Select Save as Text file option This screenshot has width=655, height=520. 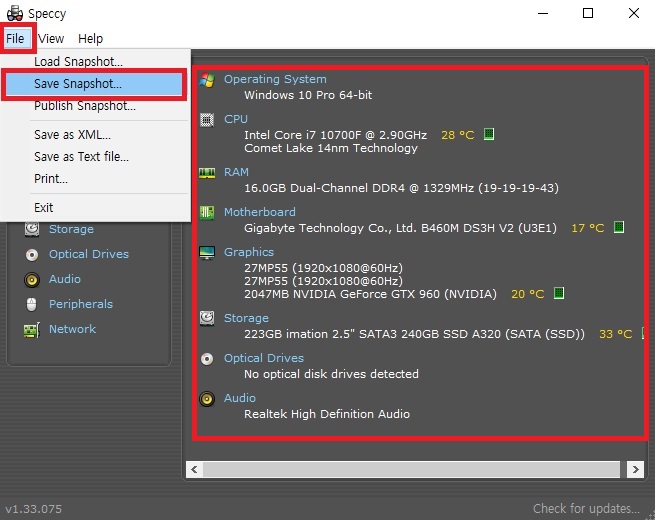95,157
